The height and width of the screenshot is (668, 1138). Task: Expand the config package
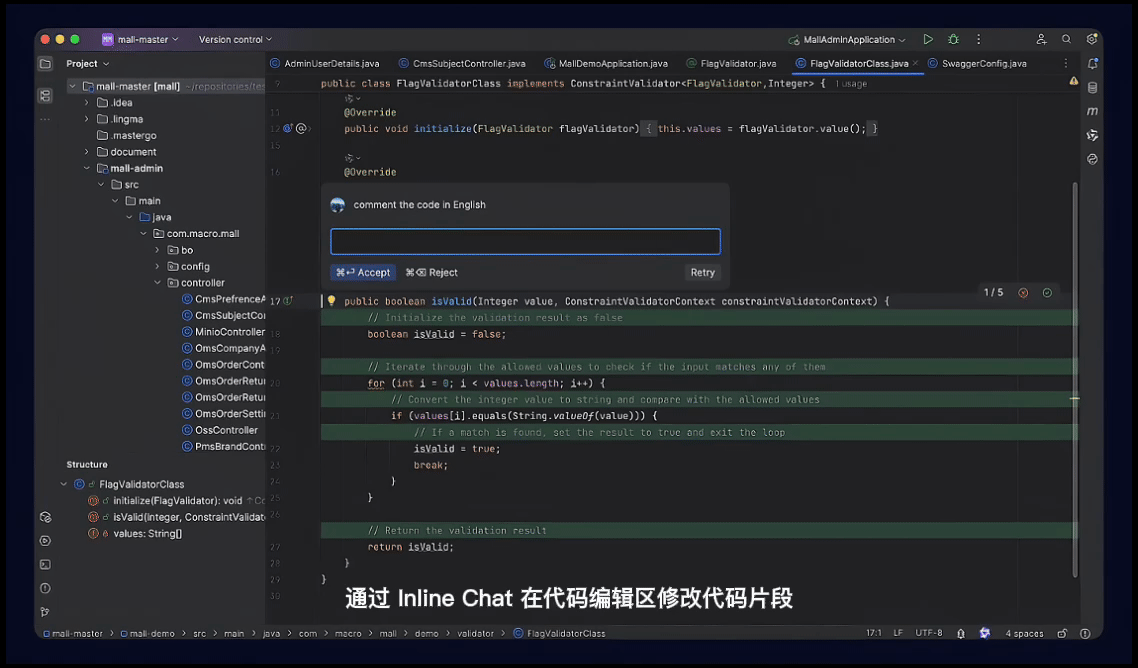pyautogui.click(x=157, y=266)
